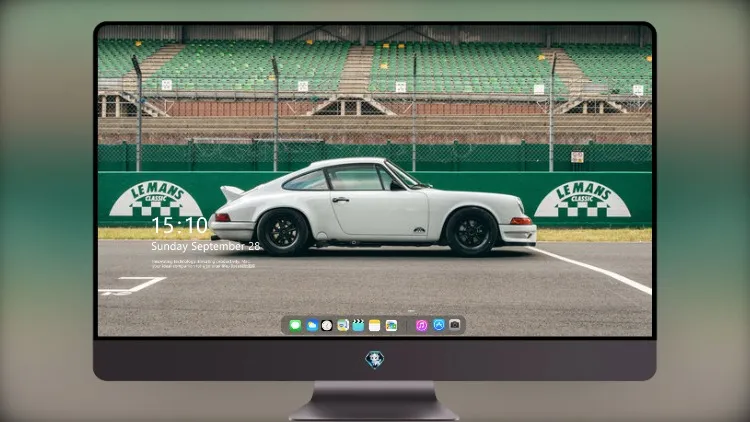Open the blue App Store icon

pyautogui.click(x=439, y=325)
